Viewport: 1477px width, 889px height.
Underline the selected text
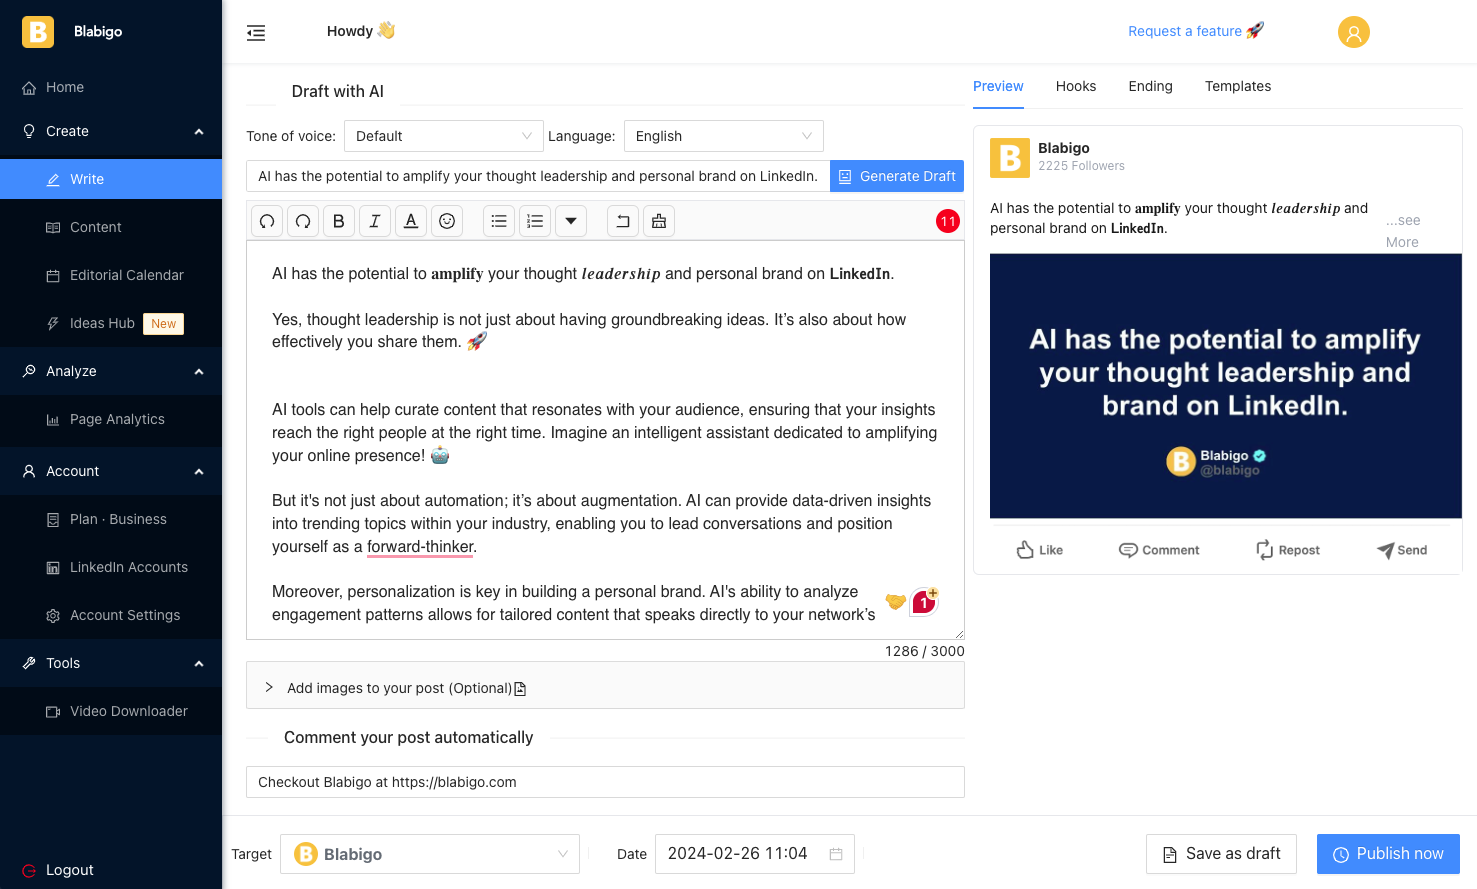click(x=411, y=221)
